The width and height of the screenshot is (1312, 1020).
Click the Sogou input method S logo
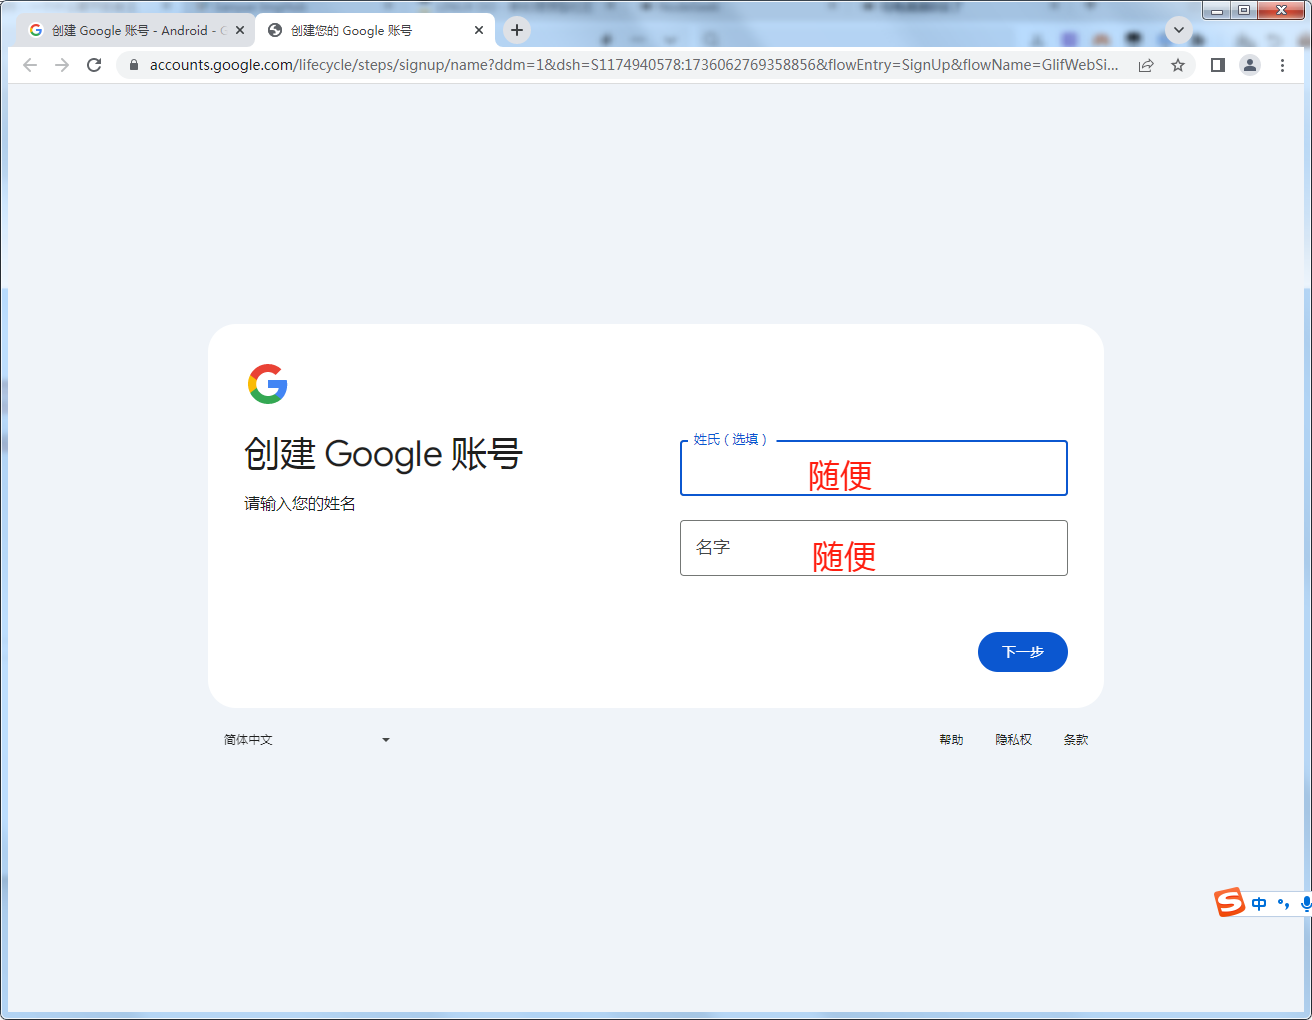(x=1230, y=902)
